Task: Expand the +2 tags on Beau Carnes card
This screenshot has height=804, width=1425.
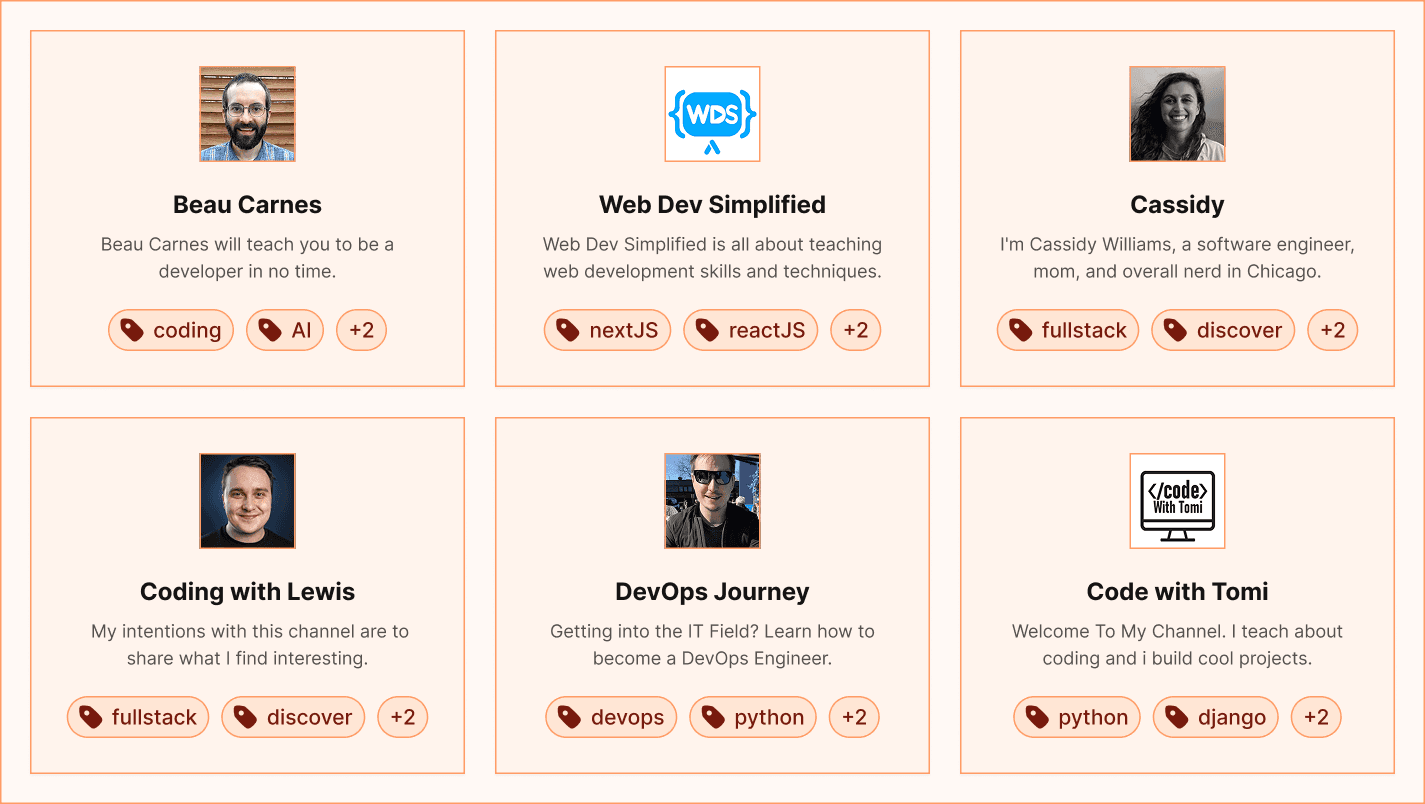Action: pos(361,330)
